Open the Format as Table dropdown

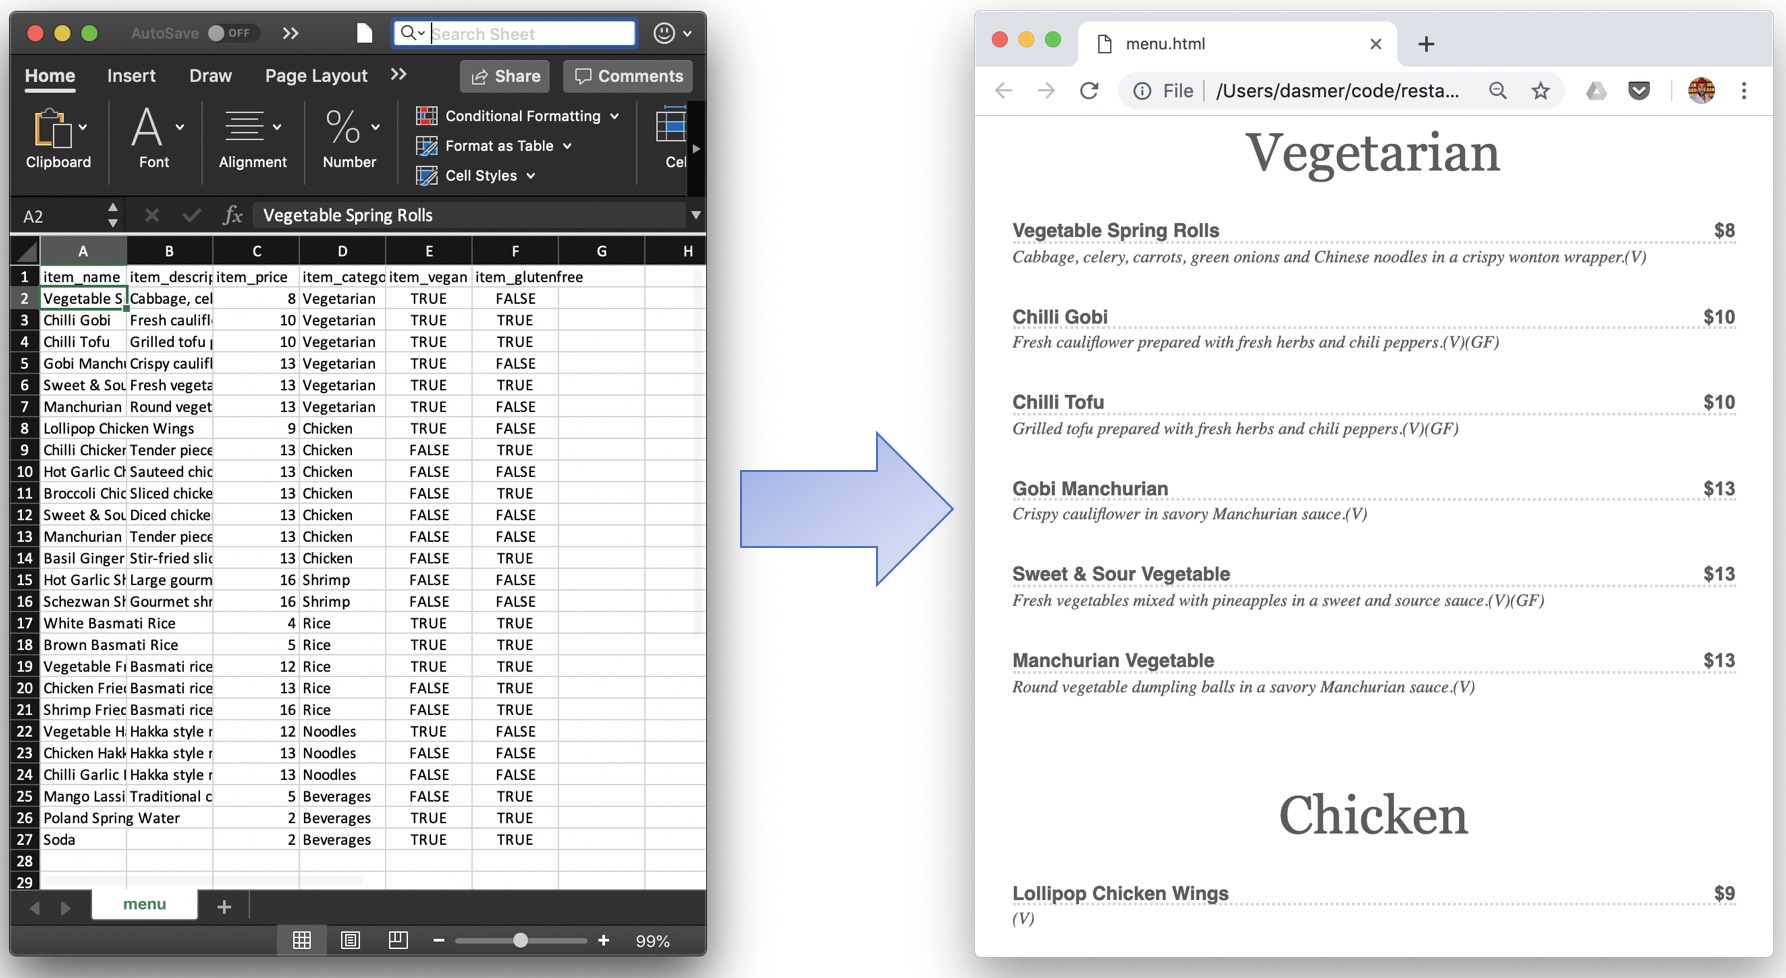(494, 146)
